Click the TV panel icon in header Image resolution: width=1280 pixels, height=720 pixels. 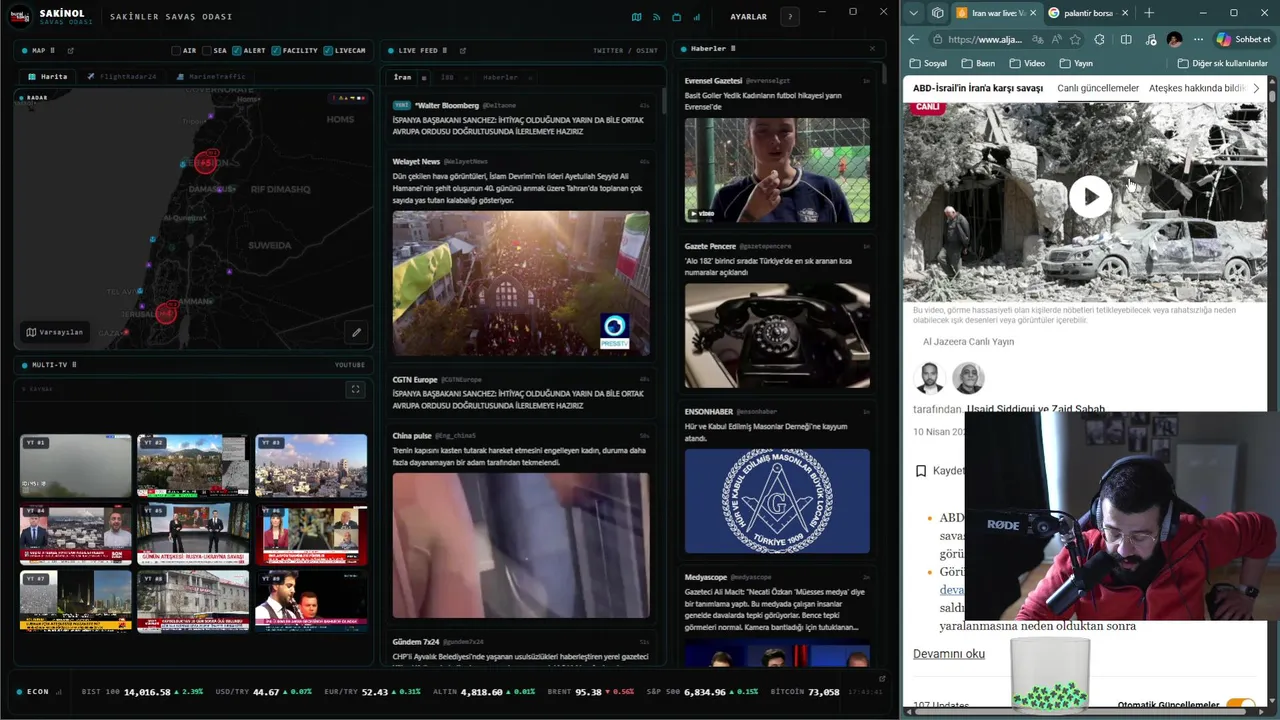(677, 17)
